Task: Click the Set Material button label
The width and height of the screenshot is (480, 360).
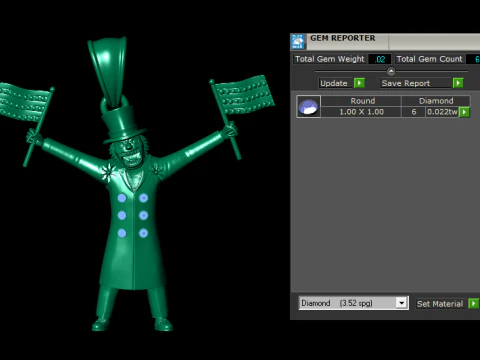Action: coord(440,304)
